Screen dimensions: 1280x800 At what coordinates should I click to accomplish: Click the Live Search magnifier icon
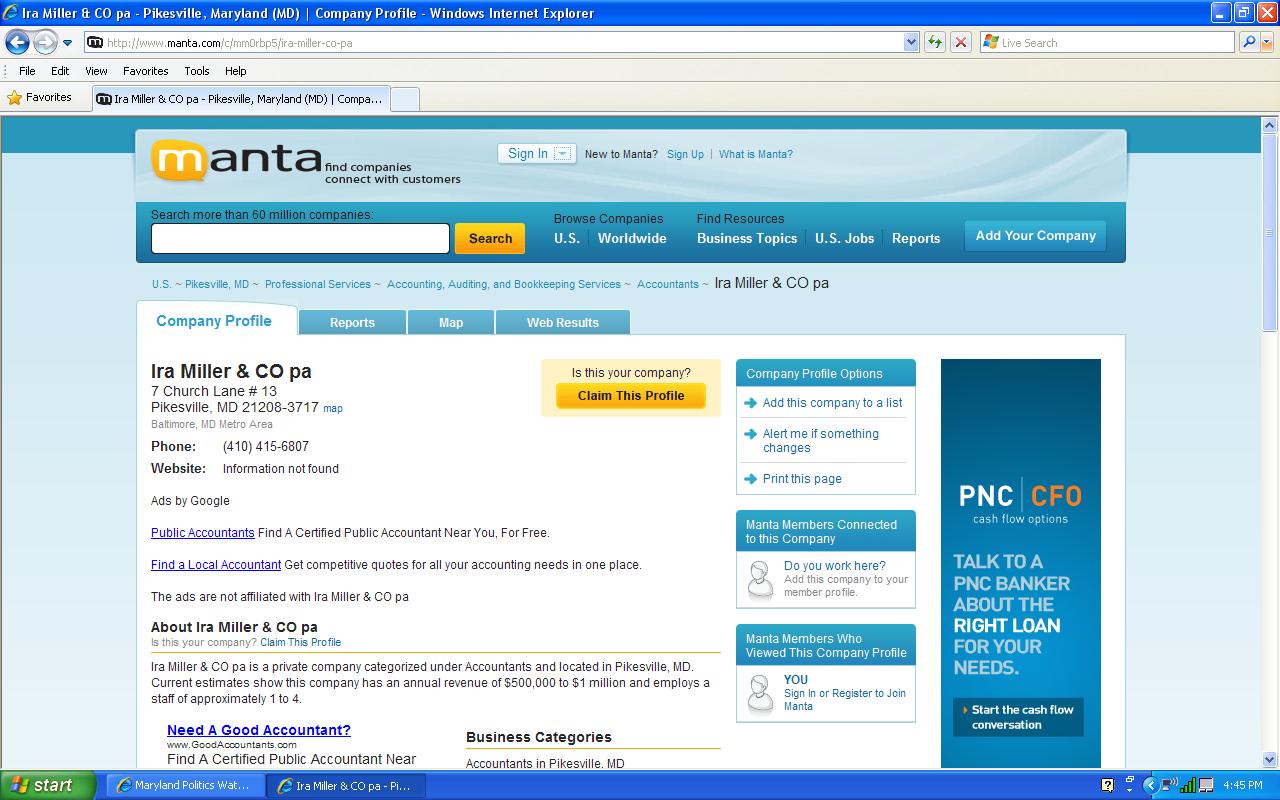click(1248, 42)
